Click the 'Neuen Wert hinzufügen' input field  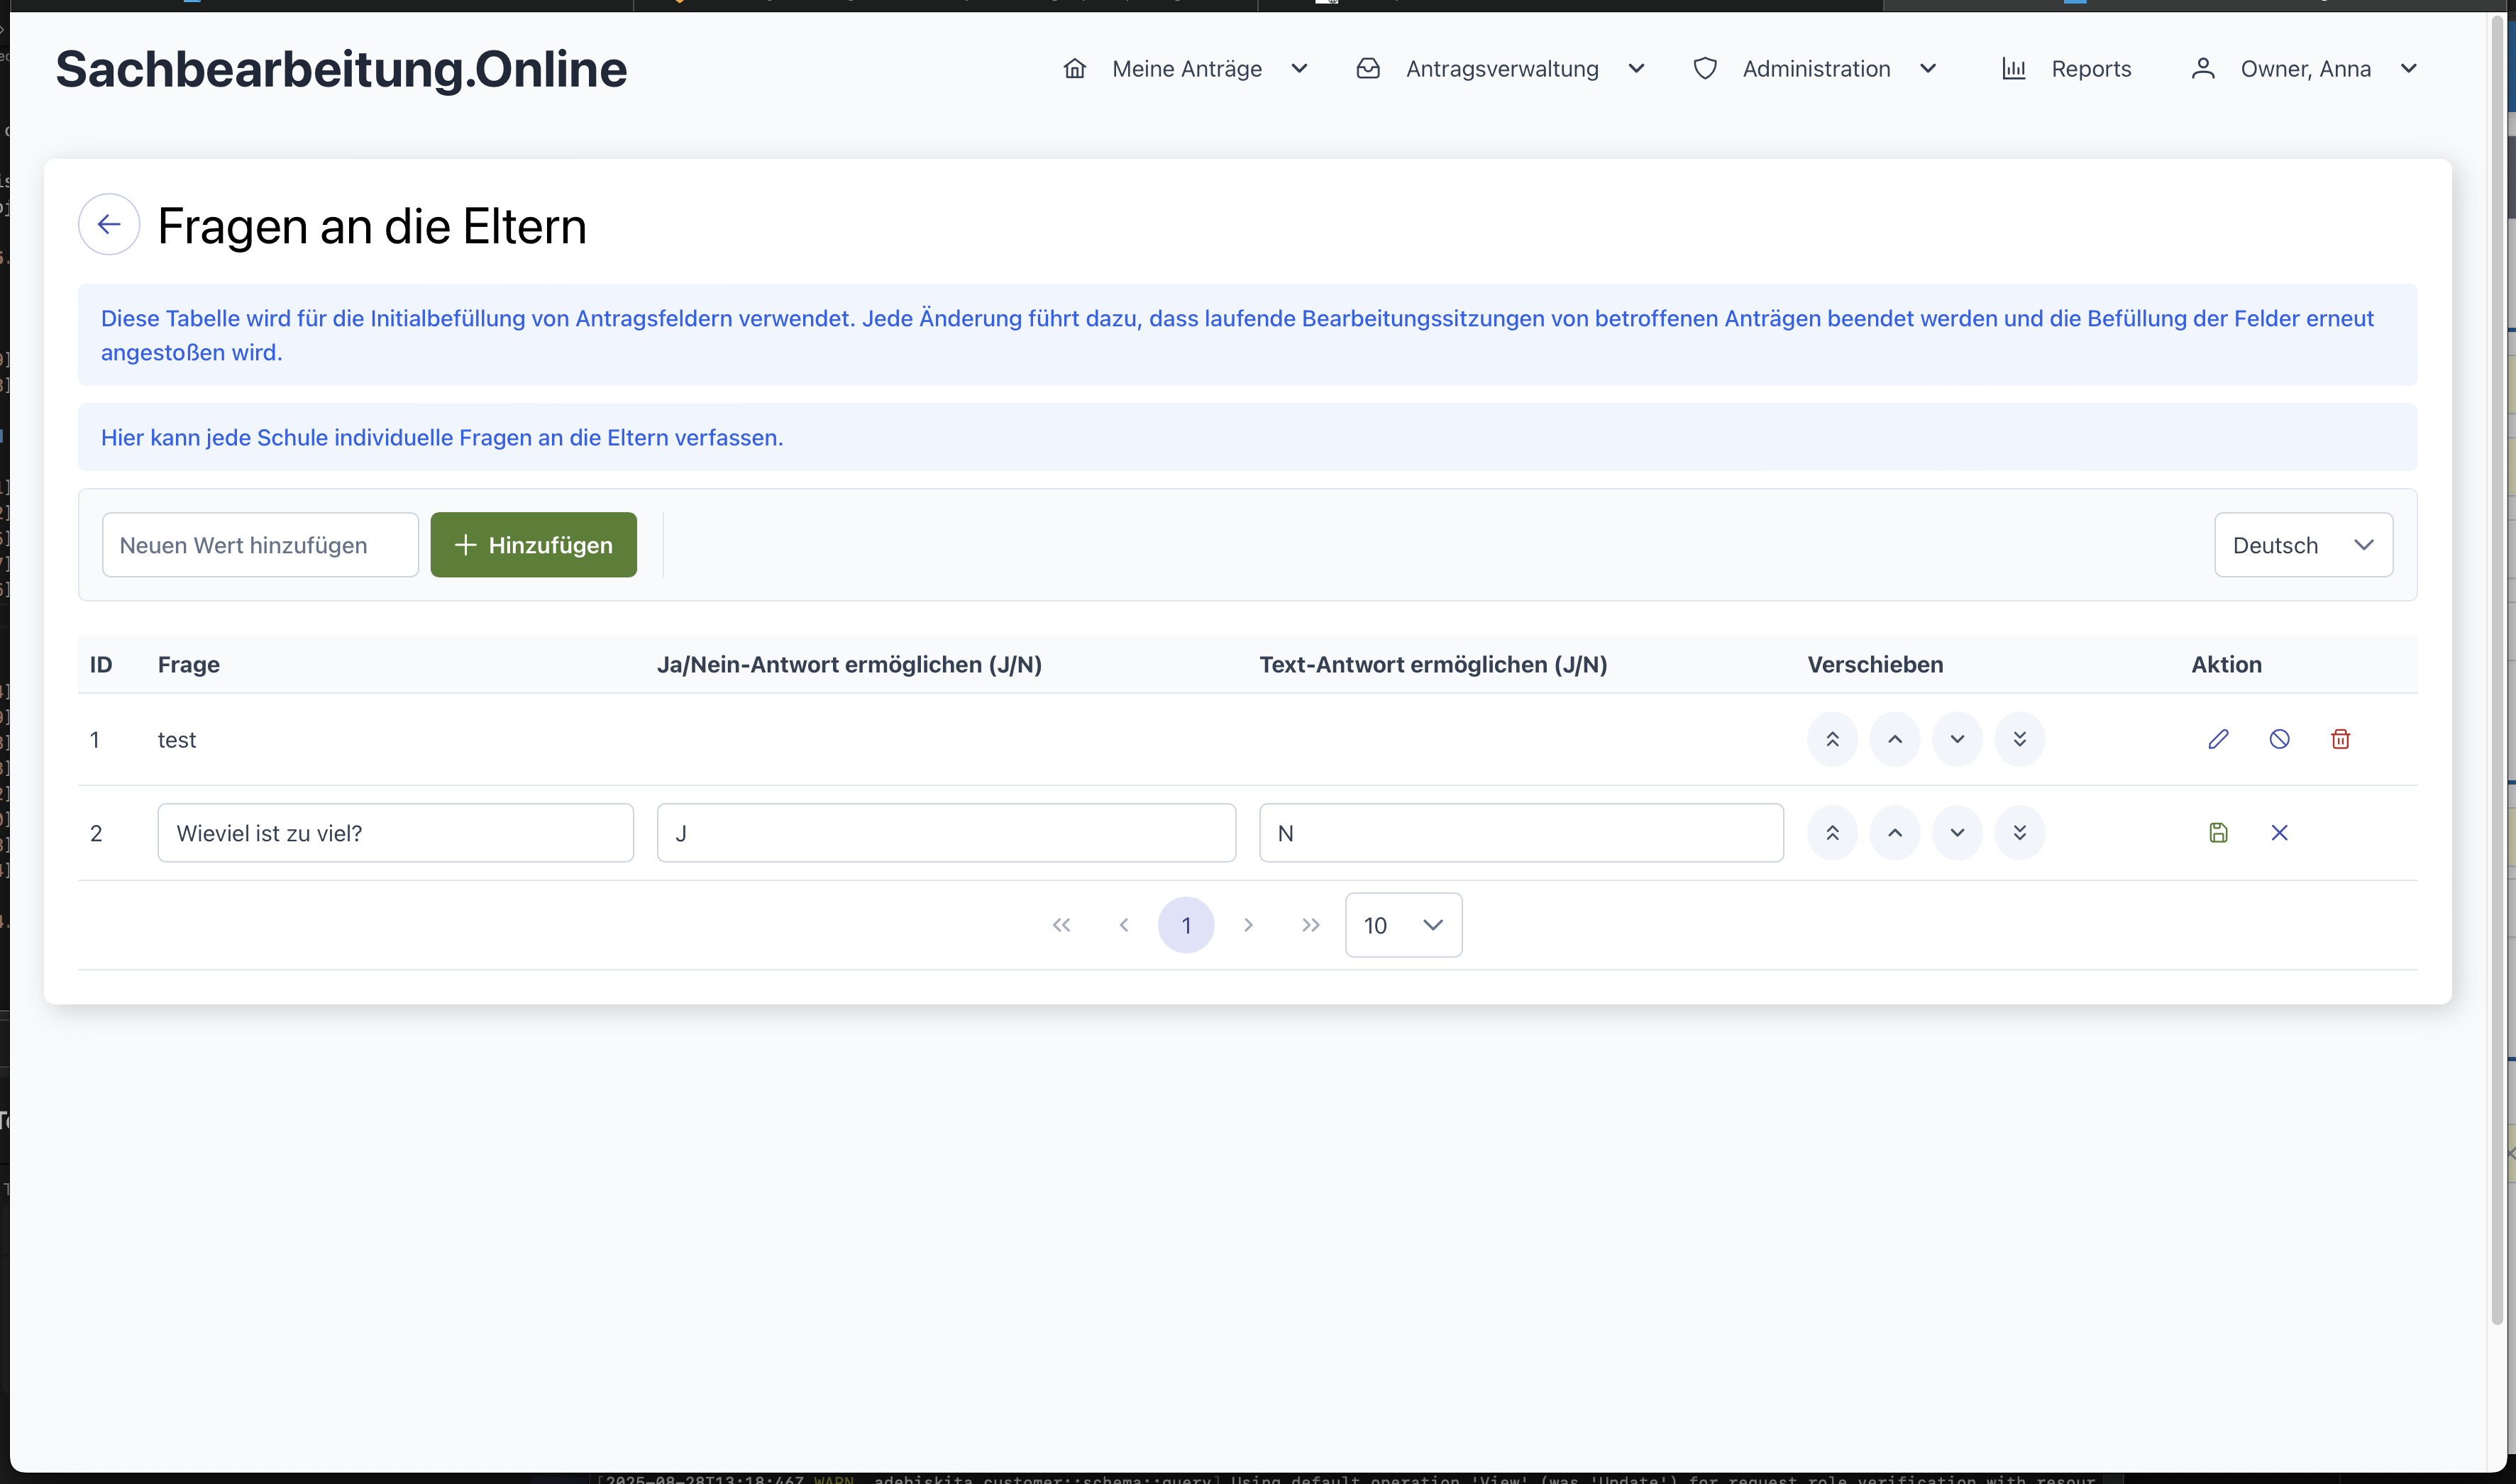click(x=260, y=545)
